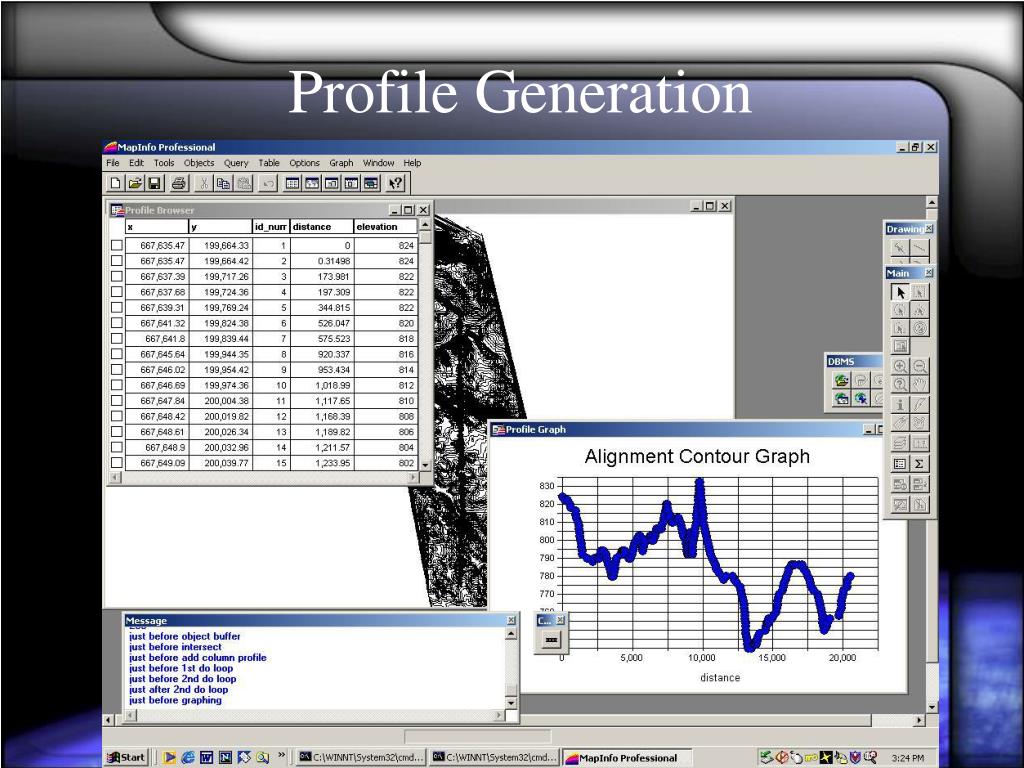Tick the checkbox for row id 5
The width and height of the screenshot is (1024, 768).
click(x=116, y=308)
